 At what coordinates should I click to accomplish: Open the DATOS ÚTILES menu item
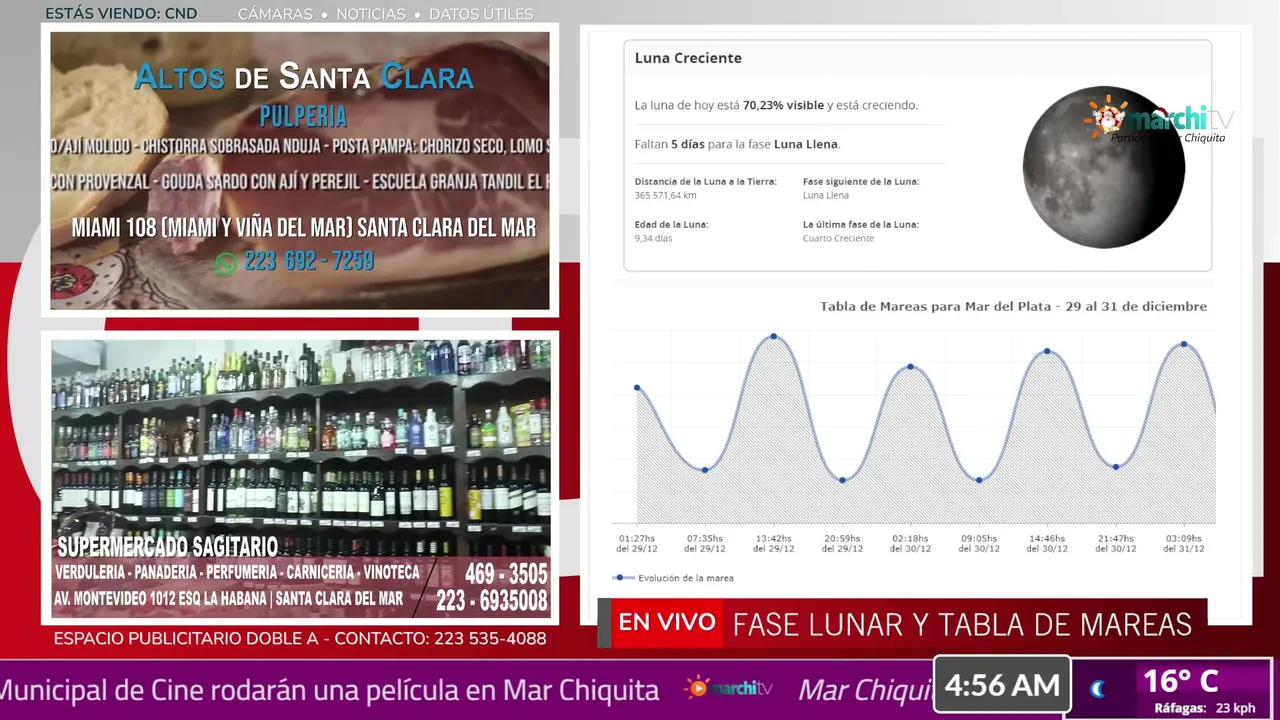(481, 14)
